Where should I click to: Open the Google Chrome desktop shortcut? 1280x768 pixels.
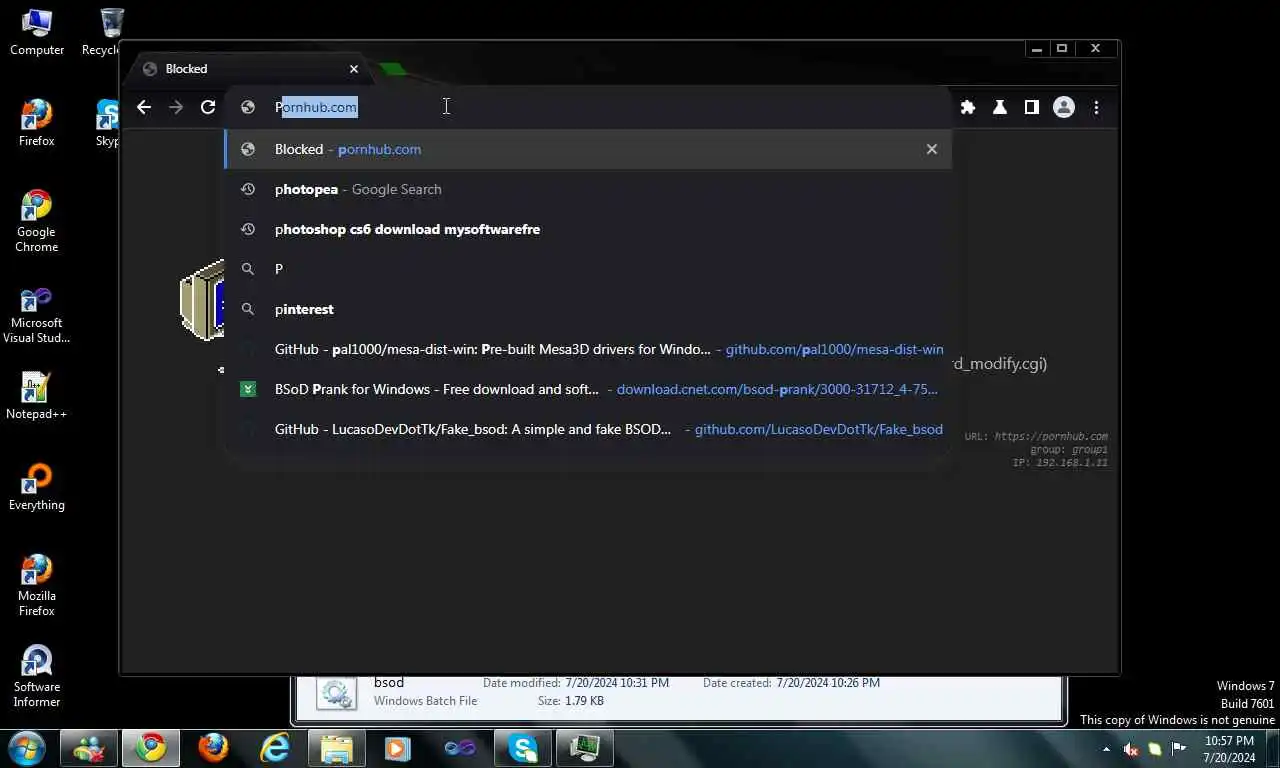pyautogui.click(x=37, y=221)
